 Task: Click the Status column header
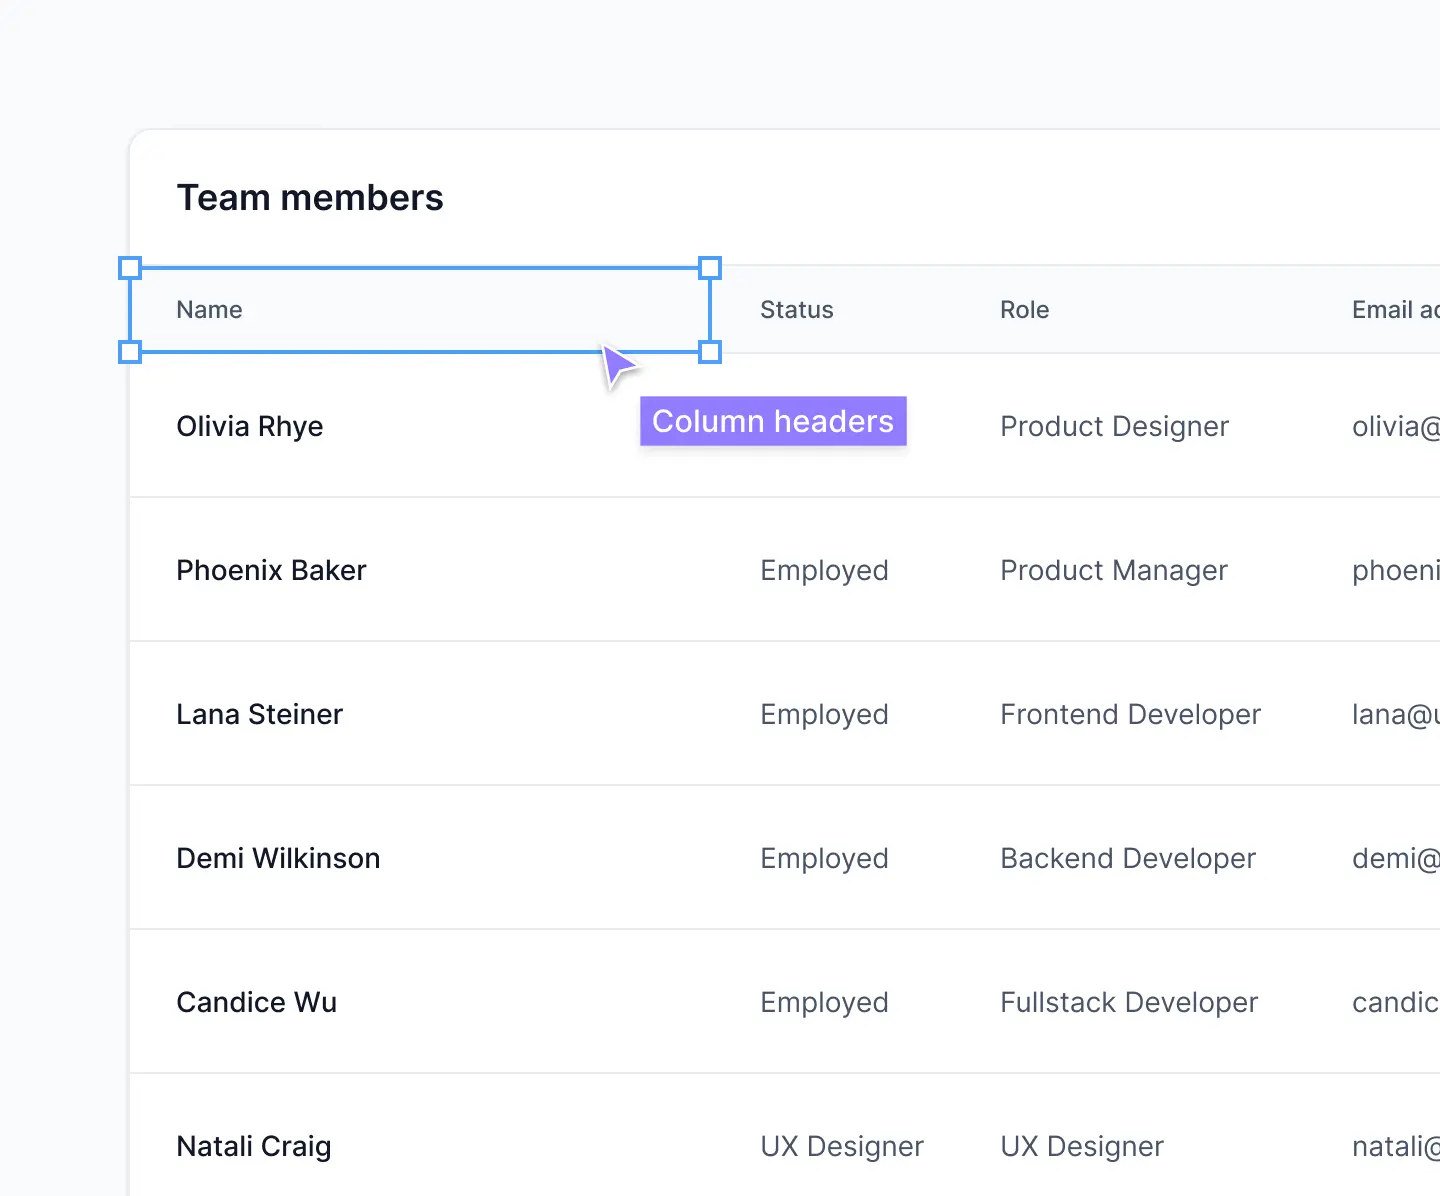(x=796, y=310)
